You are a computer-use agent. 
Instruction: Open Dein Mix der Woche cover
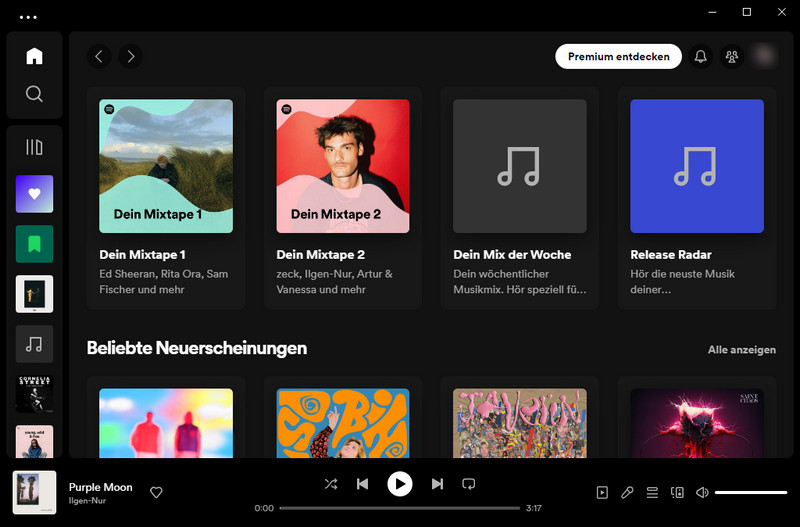(x=520, y=166)
